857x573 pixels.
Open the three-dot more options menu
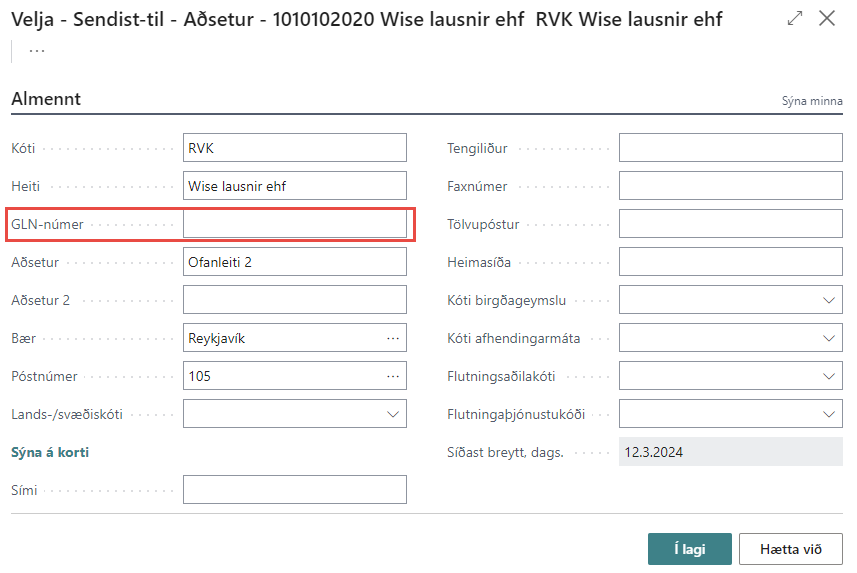36,51
